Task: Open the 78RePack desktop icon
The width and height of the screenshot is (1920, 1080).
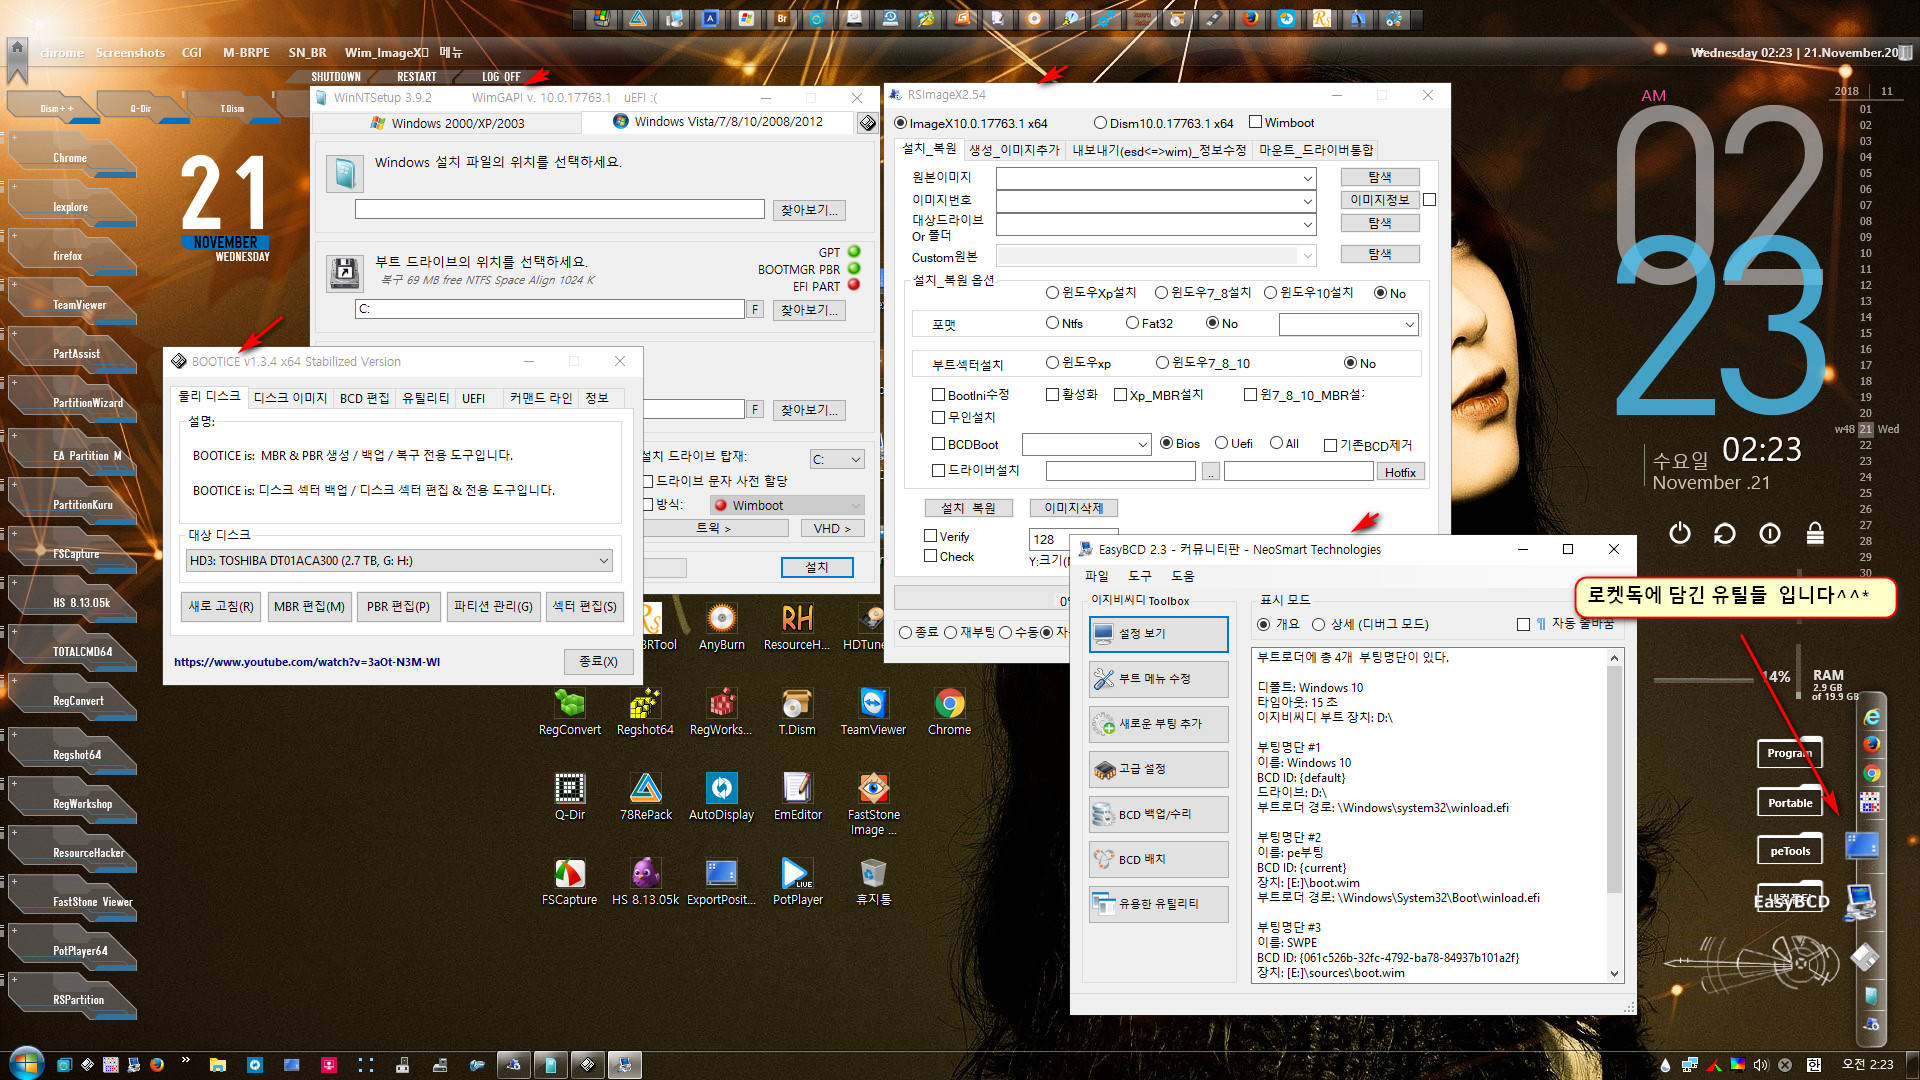Action: pyautogui.click(x=645, y=797)
